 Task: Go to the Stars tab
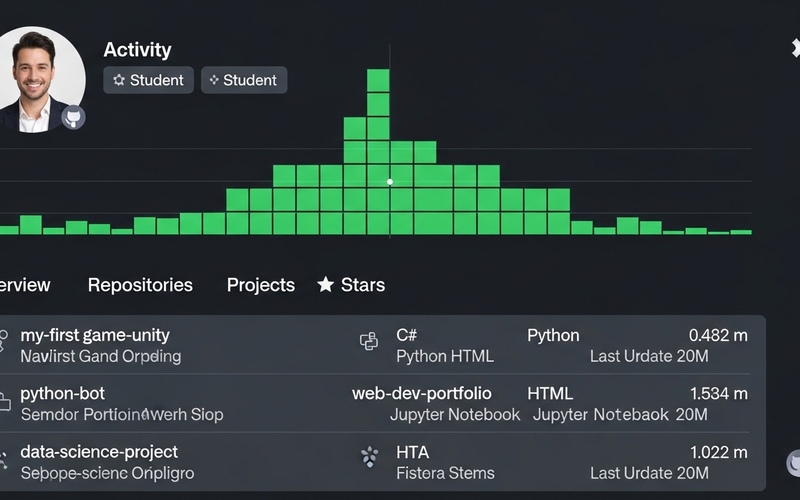click(362, 285)
